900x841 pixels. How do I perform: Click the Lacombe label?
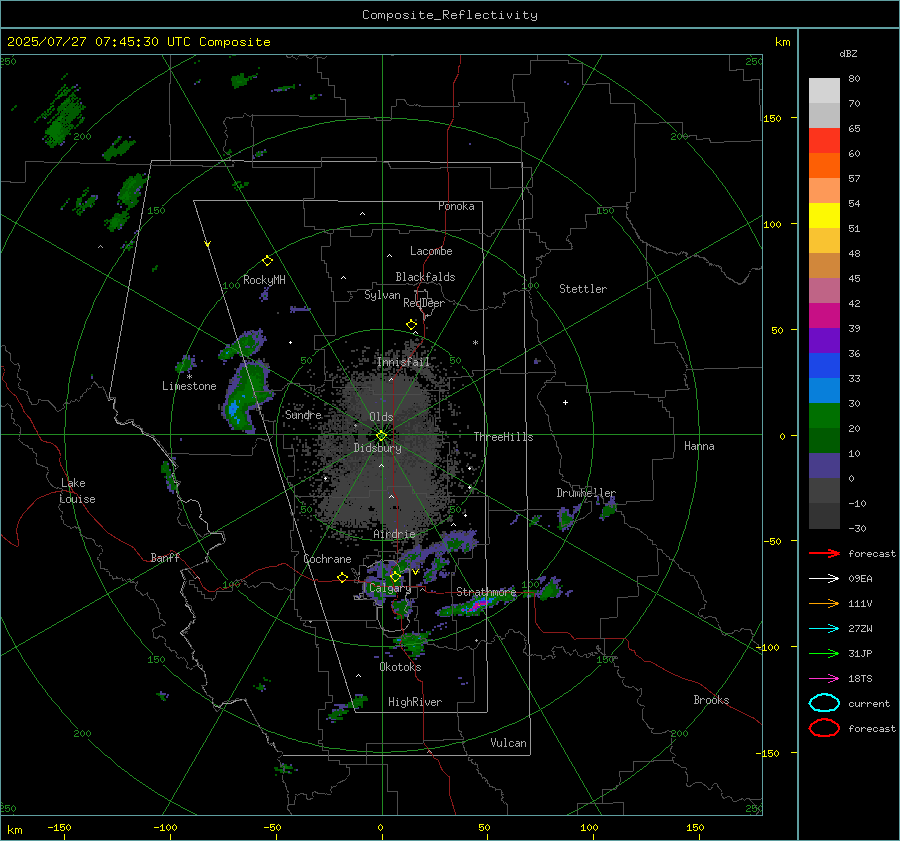431,251
